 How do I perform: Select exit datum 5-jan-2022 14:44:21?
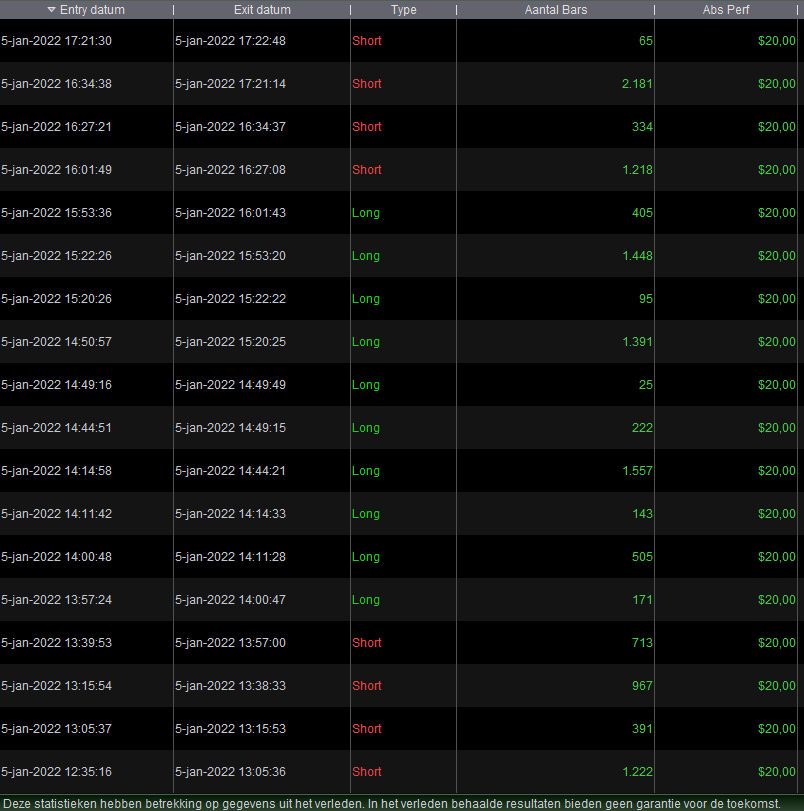pyautogui.click(x=230, y=470)
